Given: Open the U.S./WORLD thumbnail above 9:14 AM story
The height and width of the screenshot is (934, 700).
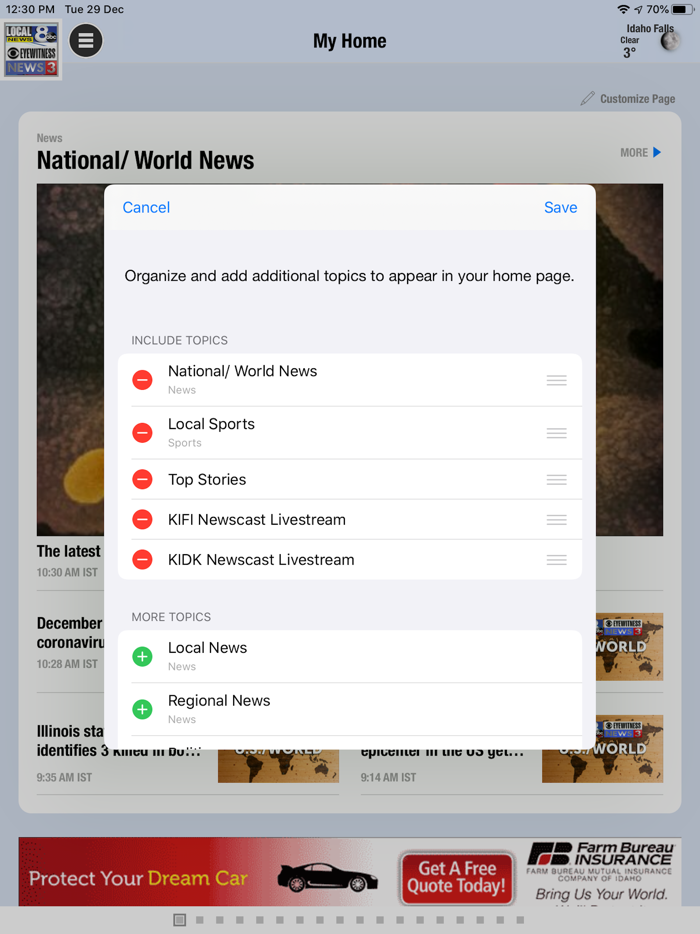Looking at the screenshot, I should point(602,749).
